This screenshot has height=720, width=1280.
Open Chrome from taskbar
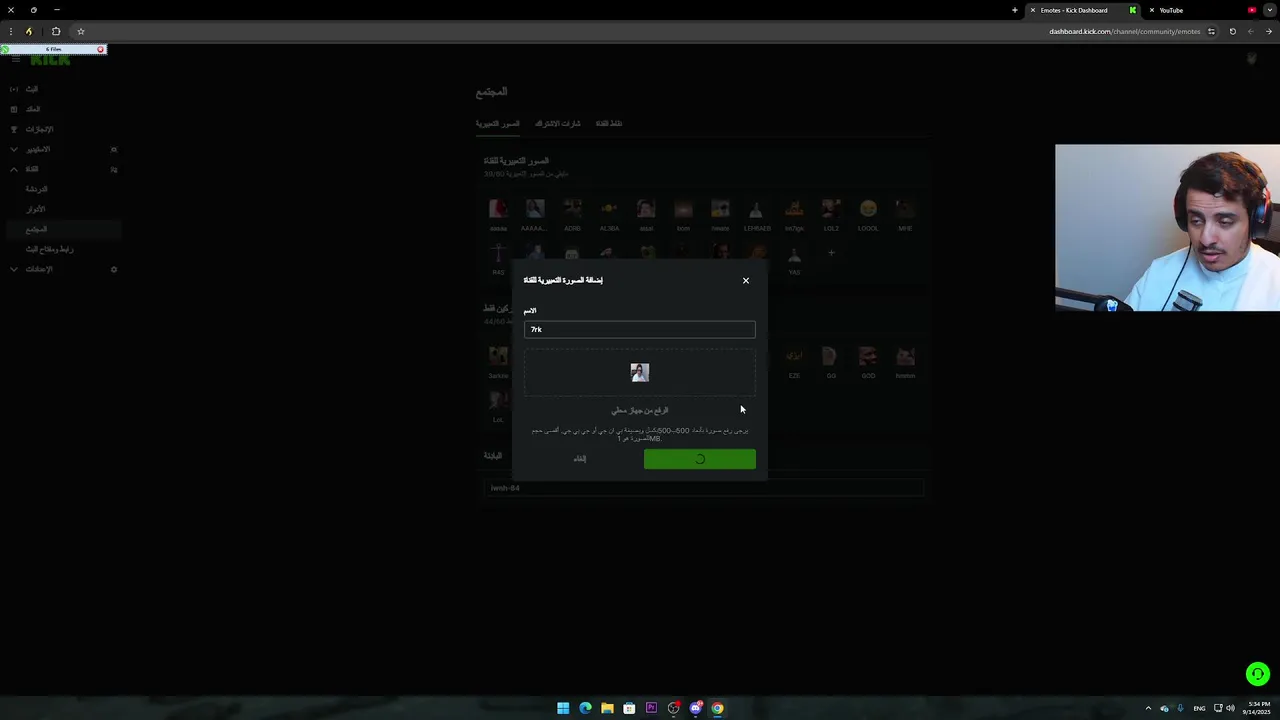point(717,708)
